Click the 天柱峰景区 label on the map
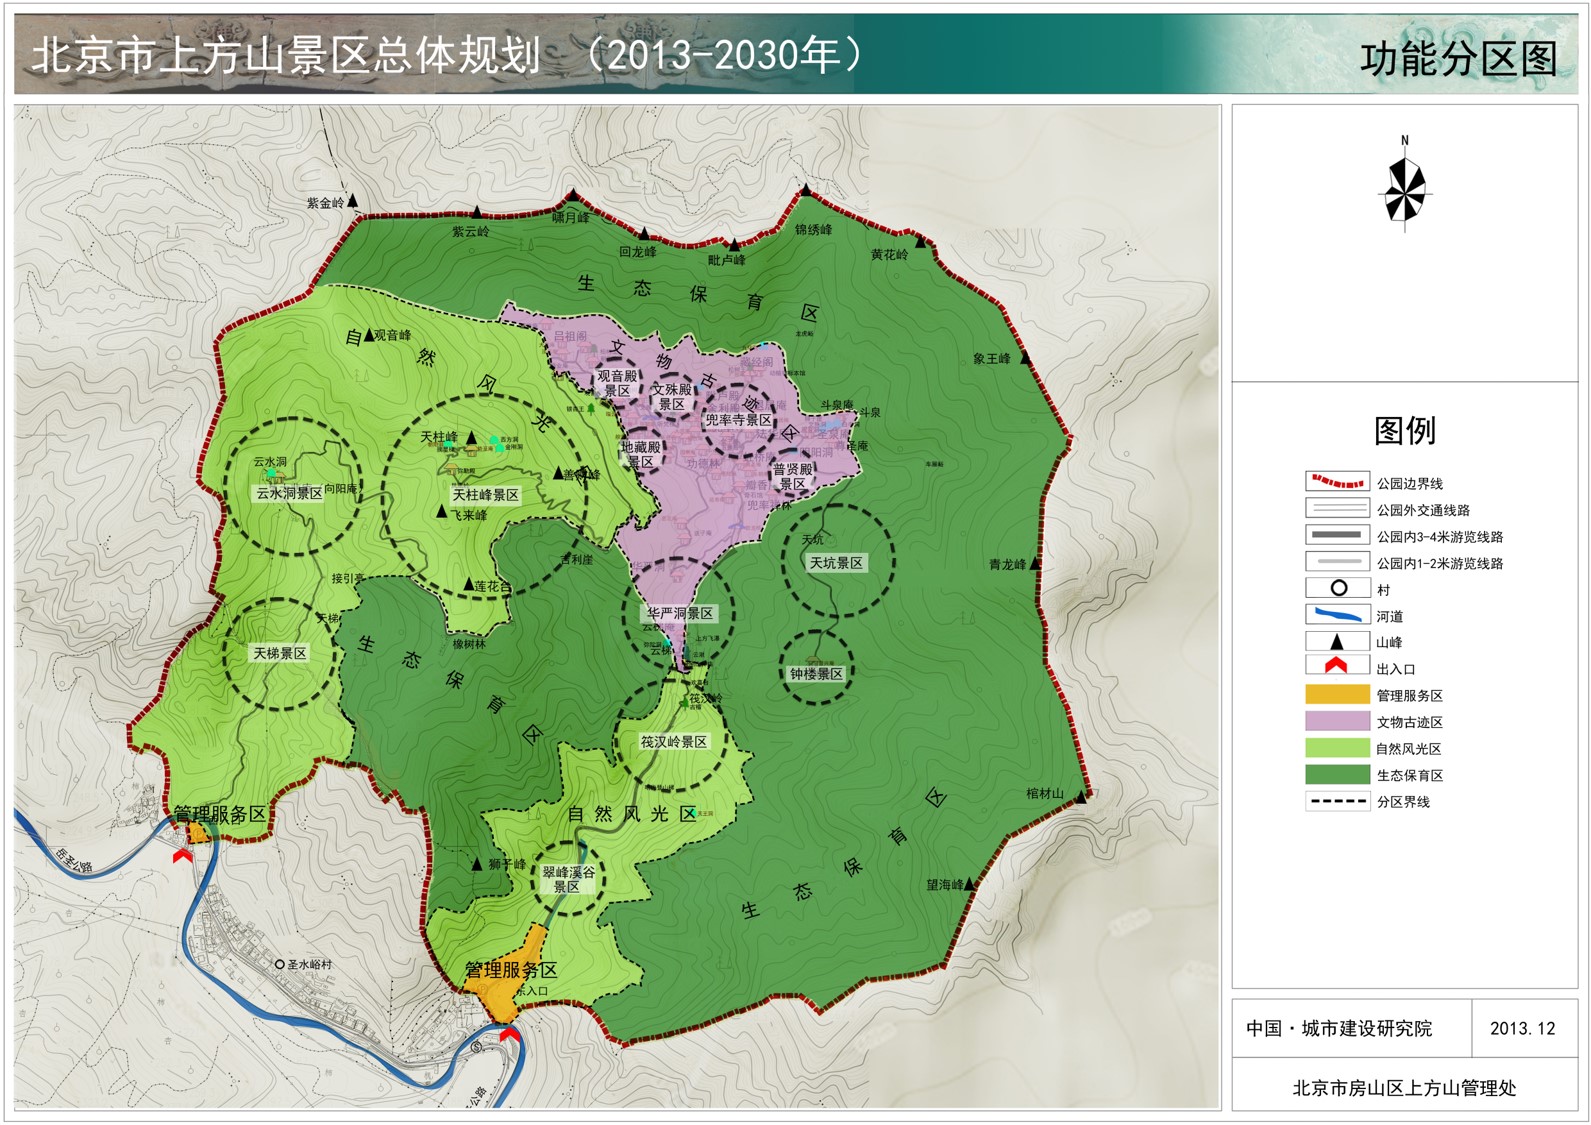The height and width of the screenshot is (1125, 1591). (x=486, y=495)
